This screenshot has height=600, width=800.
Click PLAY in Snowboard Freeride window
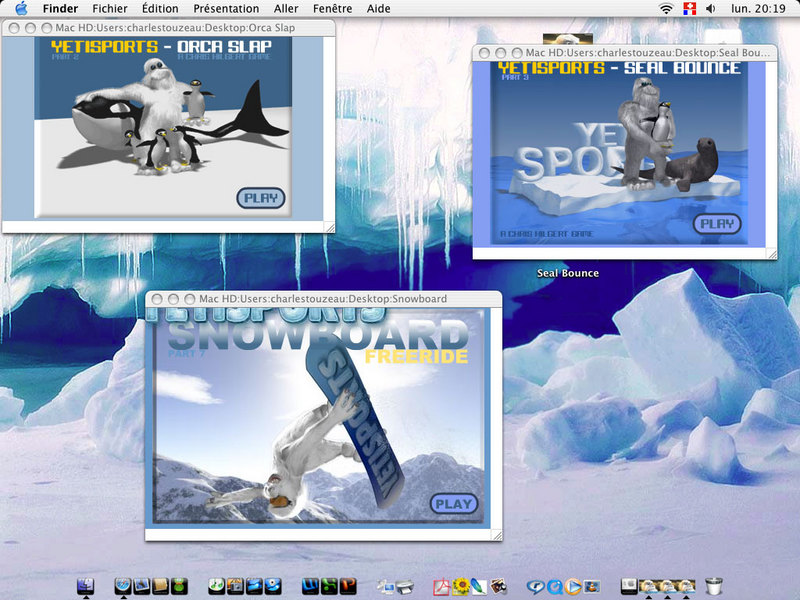(454, 504)
